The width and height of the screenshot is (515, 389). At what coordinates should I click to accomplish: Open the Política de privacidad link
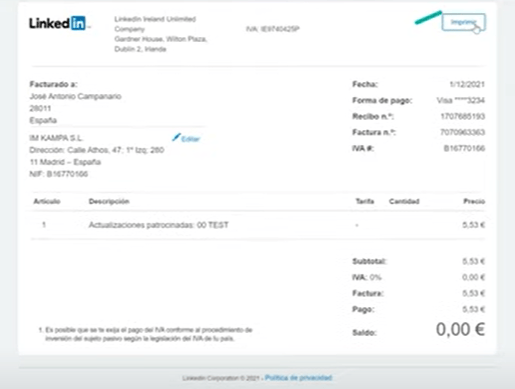298,378
